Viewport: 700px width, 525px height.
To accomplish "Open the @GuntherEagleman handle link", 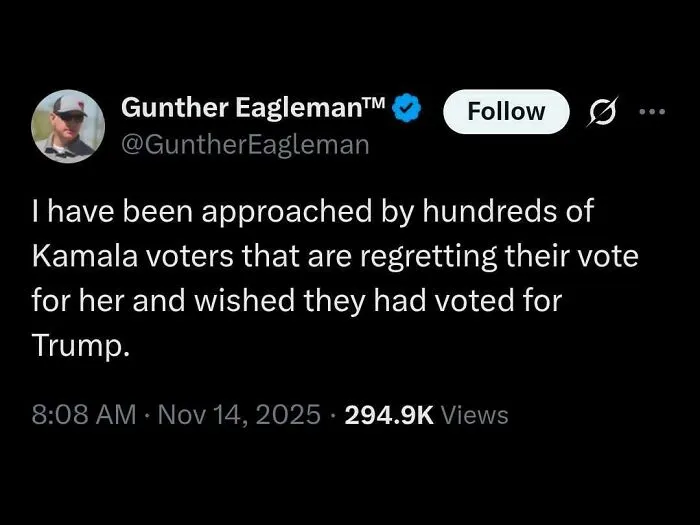I will click(x=245, y=145).
